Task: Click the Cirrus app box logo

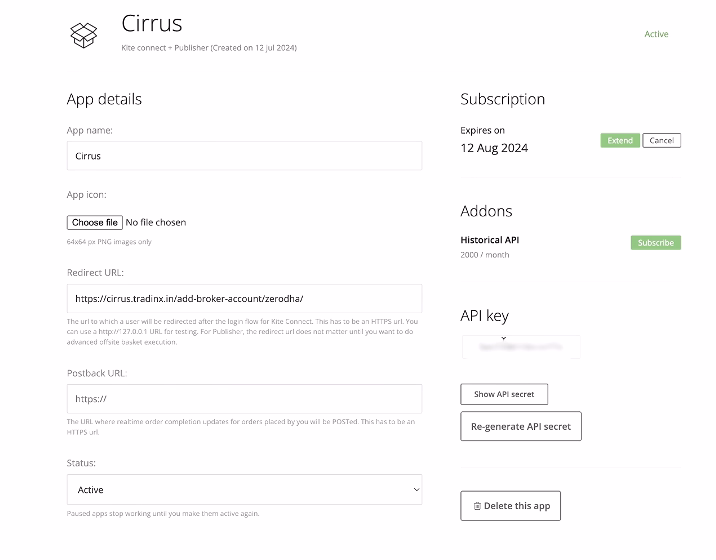Action: click(84, 34)
